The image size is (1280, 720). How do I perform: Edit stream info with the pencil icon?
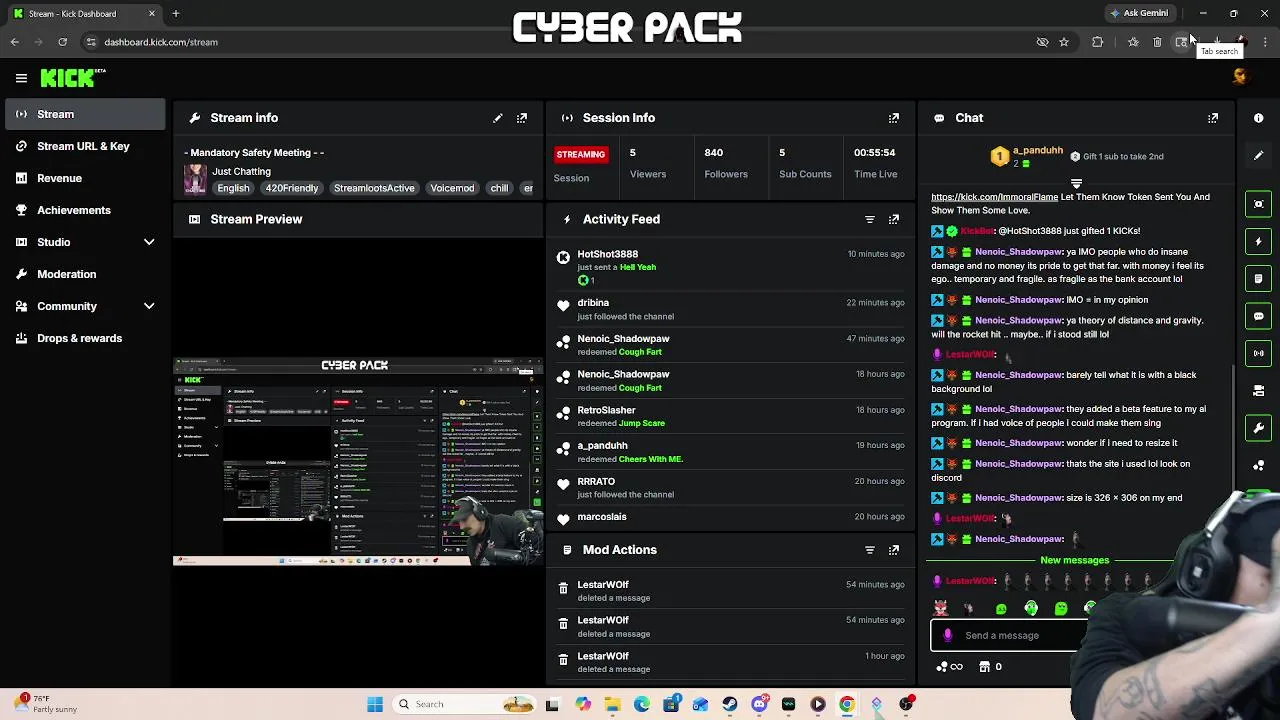point(497,118)
